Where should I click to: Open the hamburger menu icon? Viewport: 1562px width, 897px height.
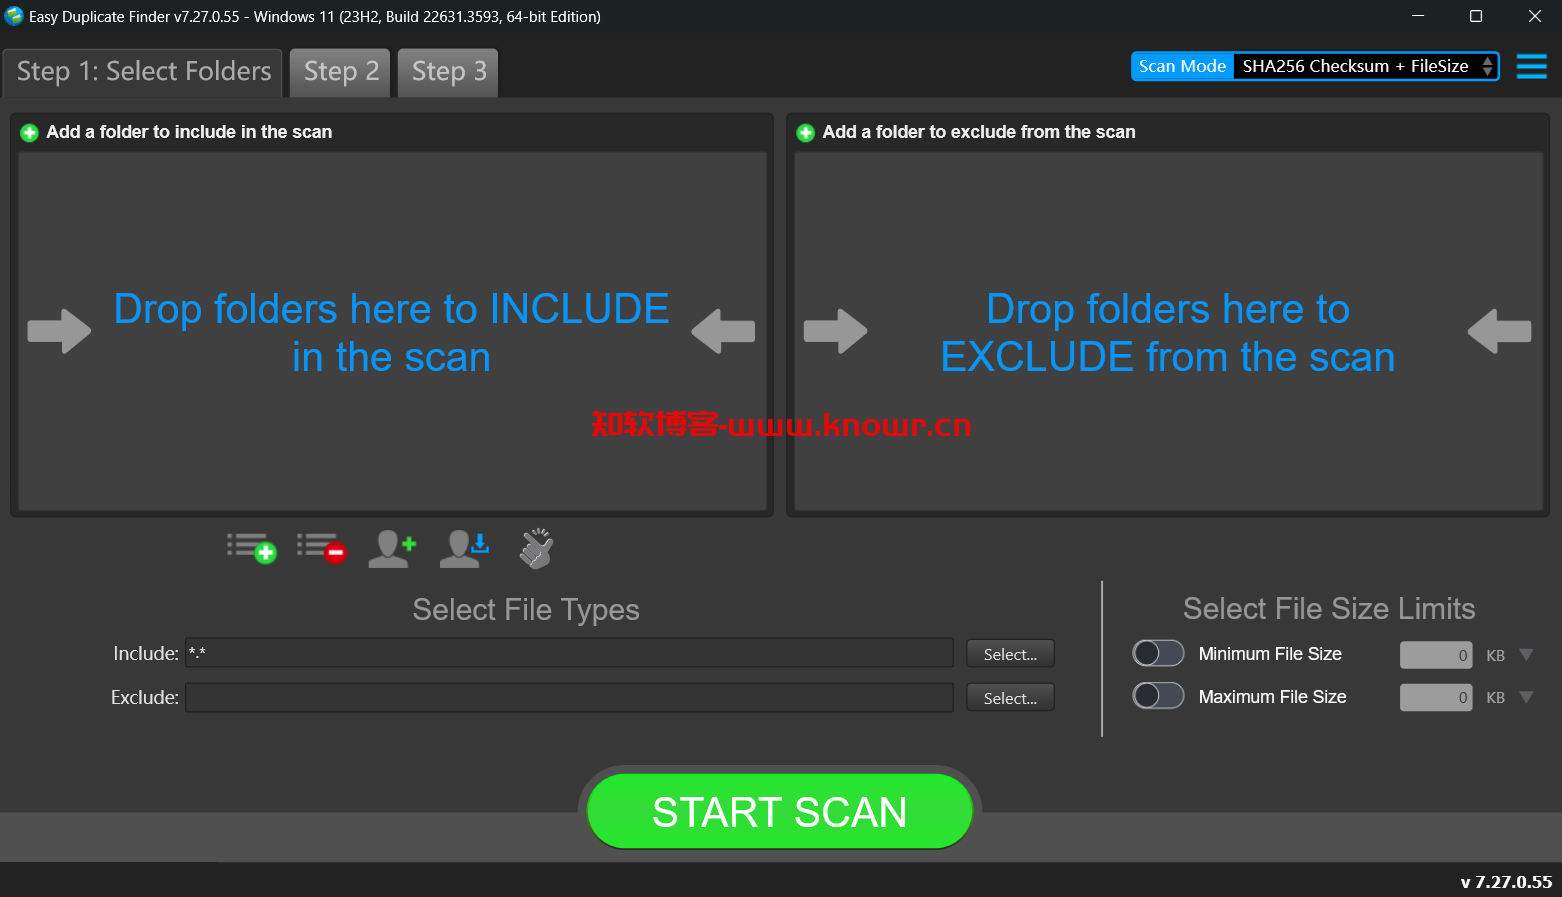(x=1531, y=67)
